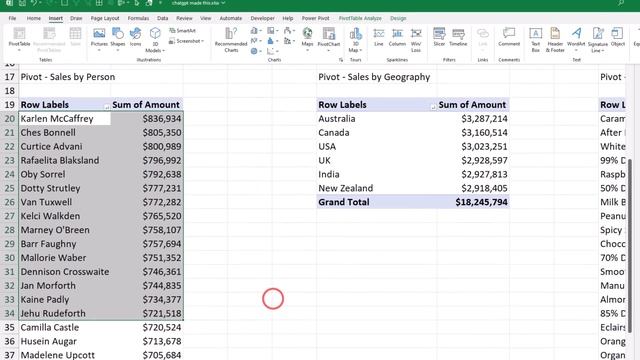Open the search magnifier in title bar

(x=621, y=3)
